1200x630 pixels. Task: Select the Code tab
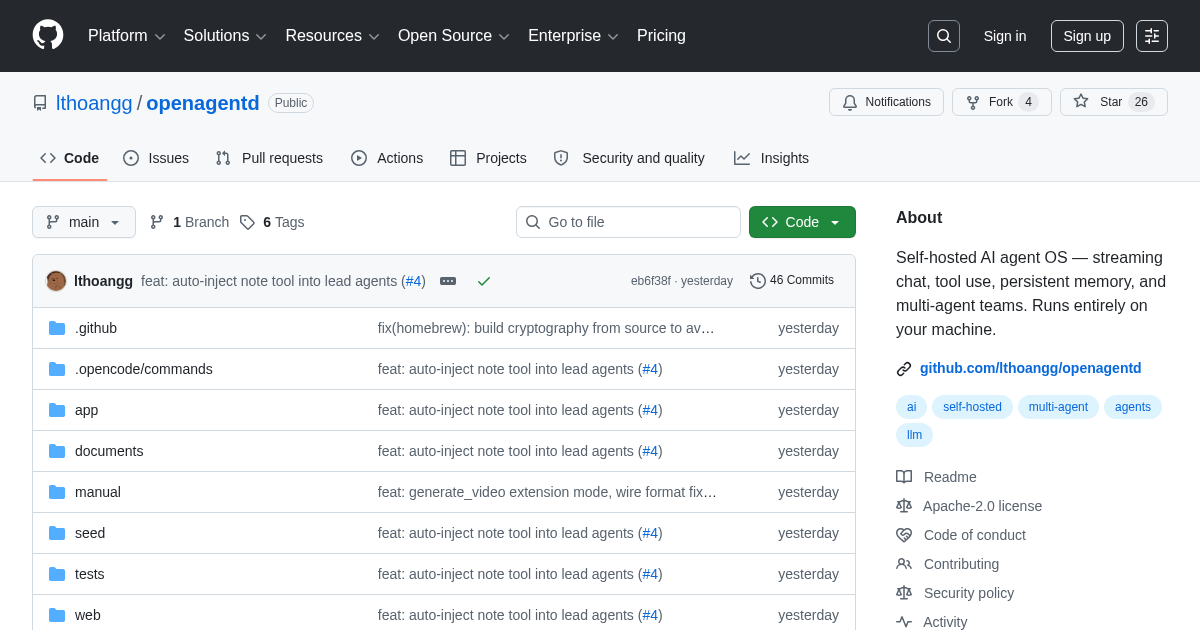click(x=70, y=158)
